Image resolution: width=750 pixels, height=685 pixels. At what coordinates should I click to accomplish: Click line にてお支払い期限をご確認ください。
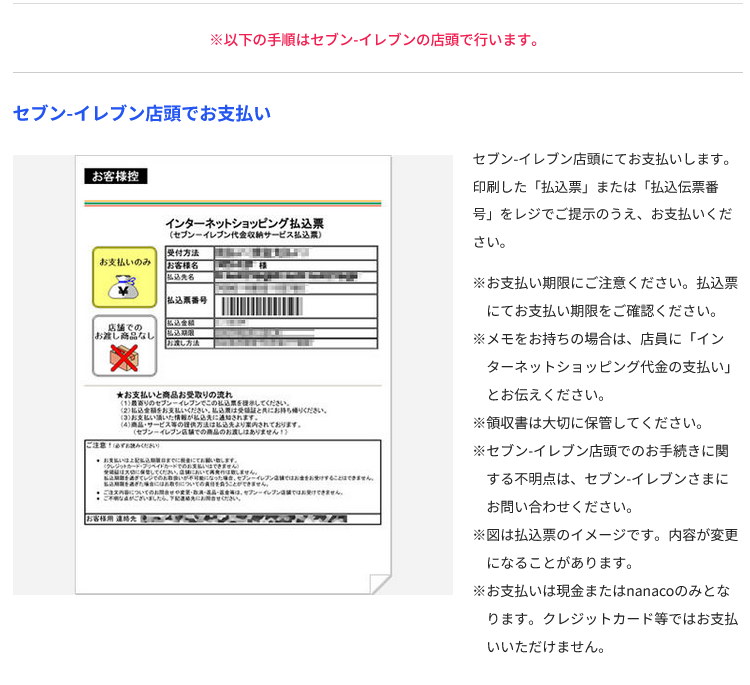[x=603, y=311]
